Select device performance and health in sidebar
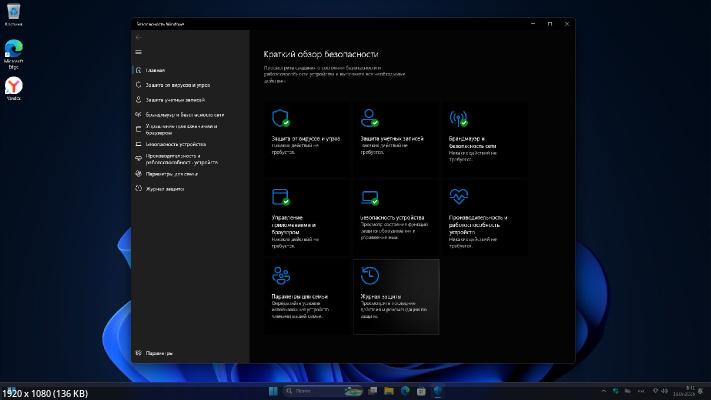 (x=190, y=159)
